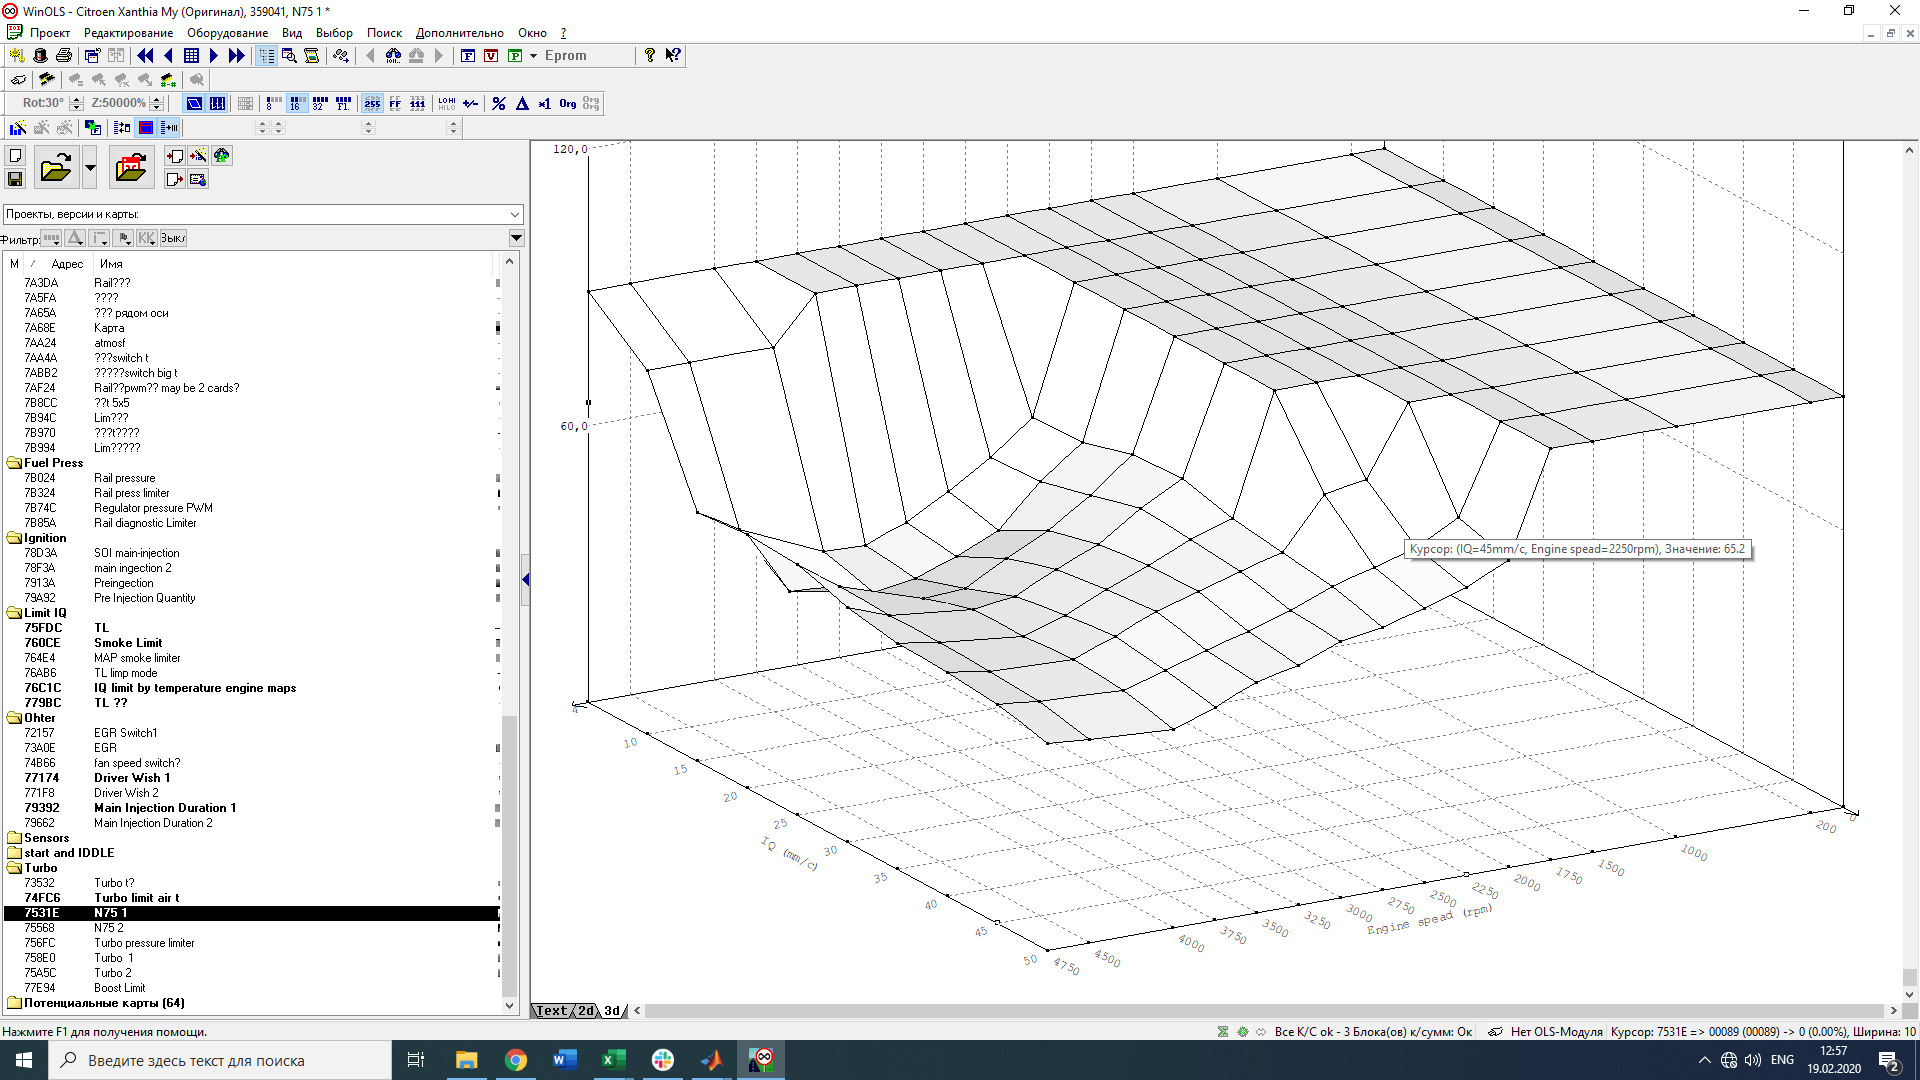Toggle hexadecimal FF number display
The image size is (1920, 1080).
pyautogui.click(x=395, y=103)
